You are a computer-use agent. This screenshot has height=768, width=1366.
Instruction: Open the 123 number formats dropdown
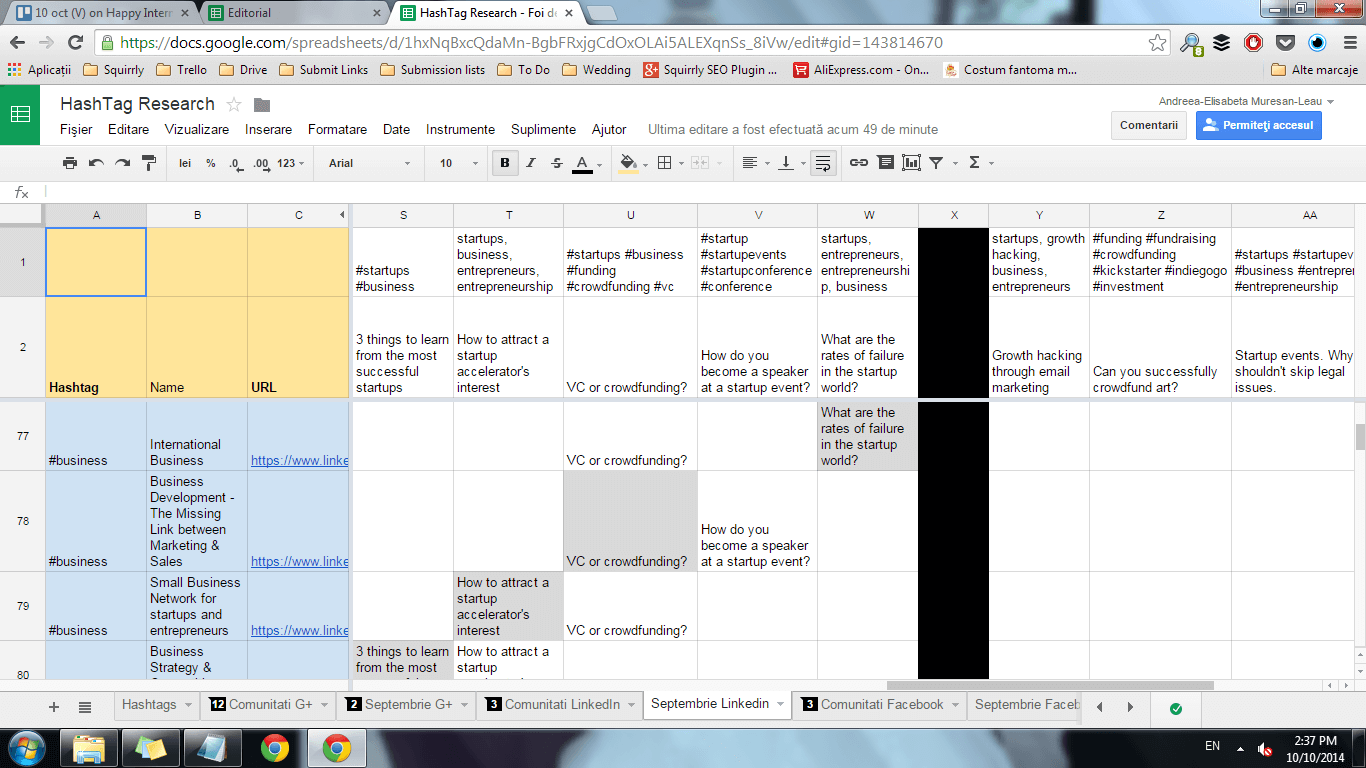(291, 163)
